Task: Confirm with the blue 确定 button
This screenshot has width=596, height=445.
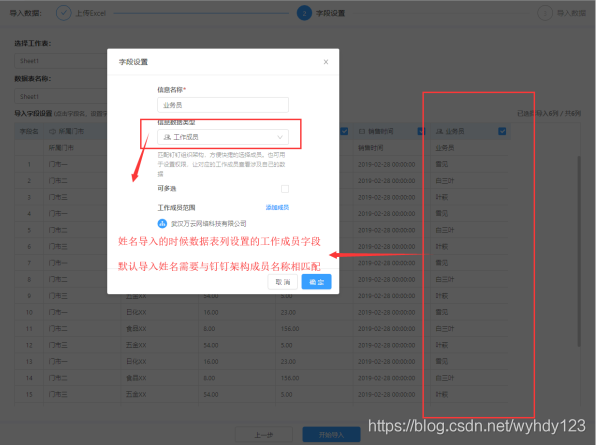Action: pos(317,282)
